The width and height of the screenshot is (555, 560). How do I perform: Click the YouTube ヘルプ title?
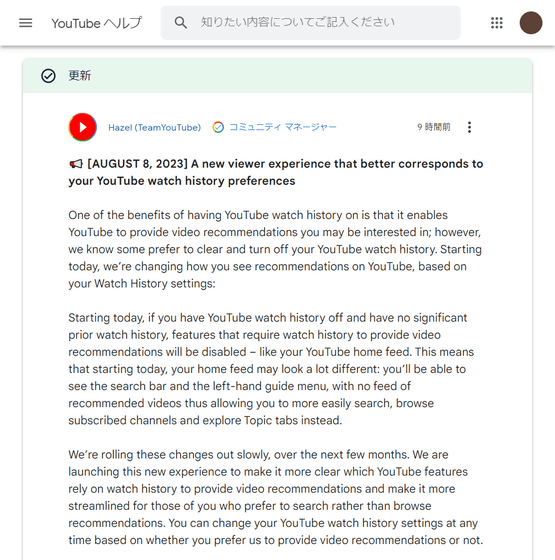pyautogui.click(x=96, y=23)
